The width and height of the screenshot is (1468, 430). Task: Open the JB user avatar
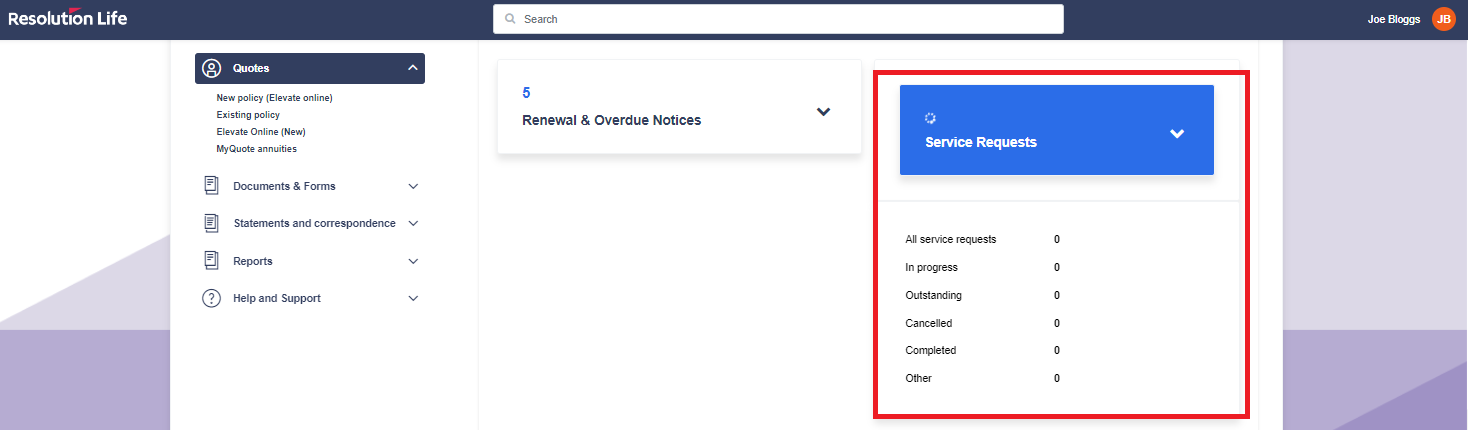coord(1443,19)
